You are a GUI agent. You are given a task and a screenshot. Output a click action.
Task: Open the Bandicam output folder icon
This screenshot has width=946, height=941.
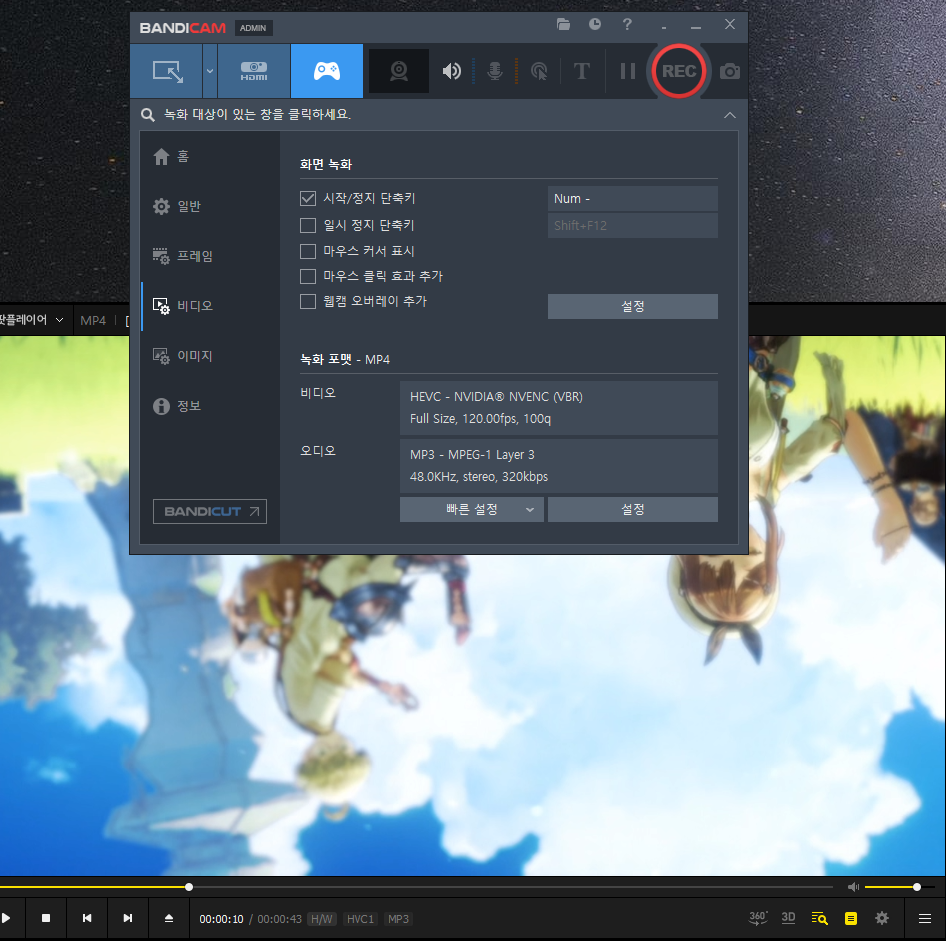coord(563,24)
